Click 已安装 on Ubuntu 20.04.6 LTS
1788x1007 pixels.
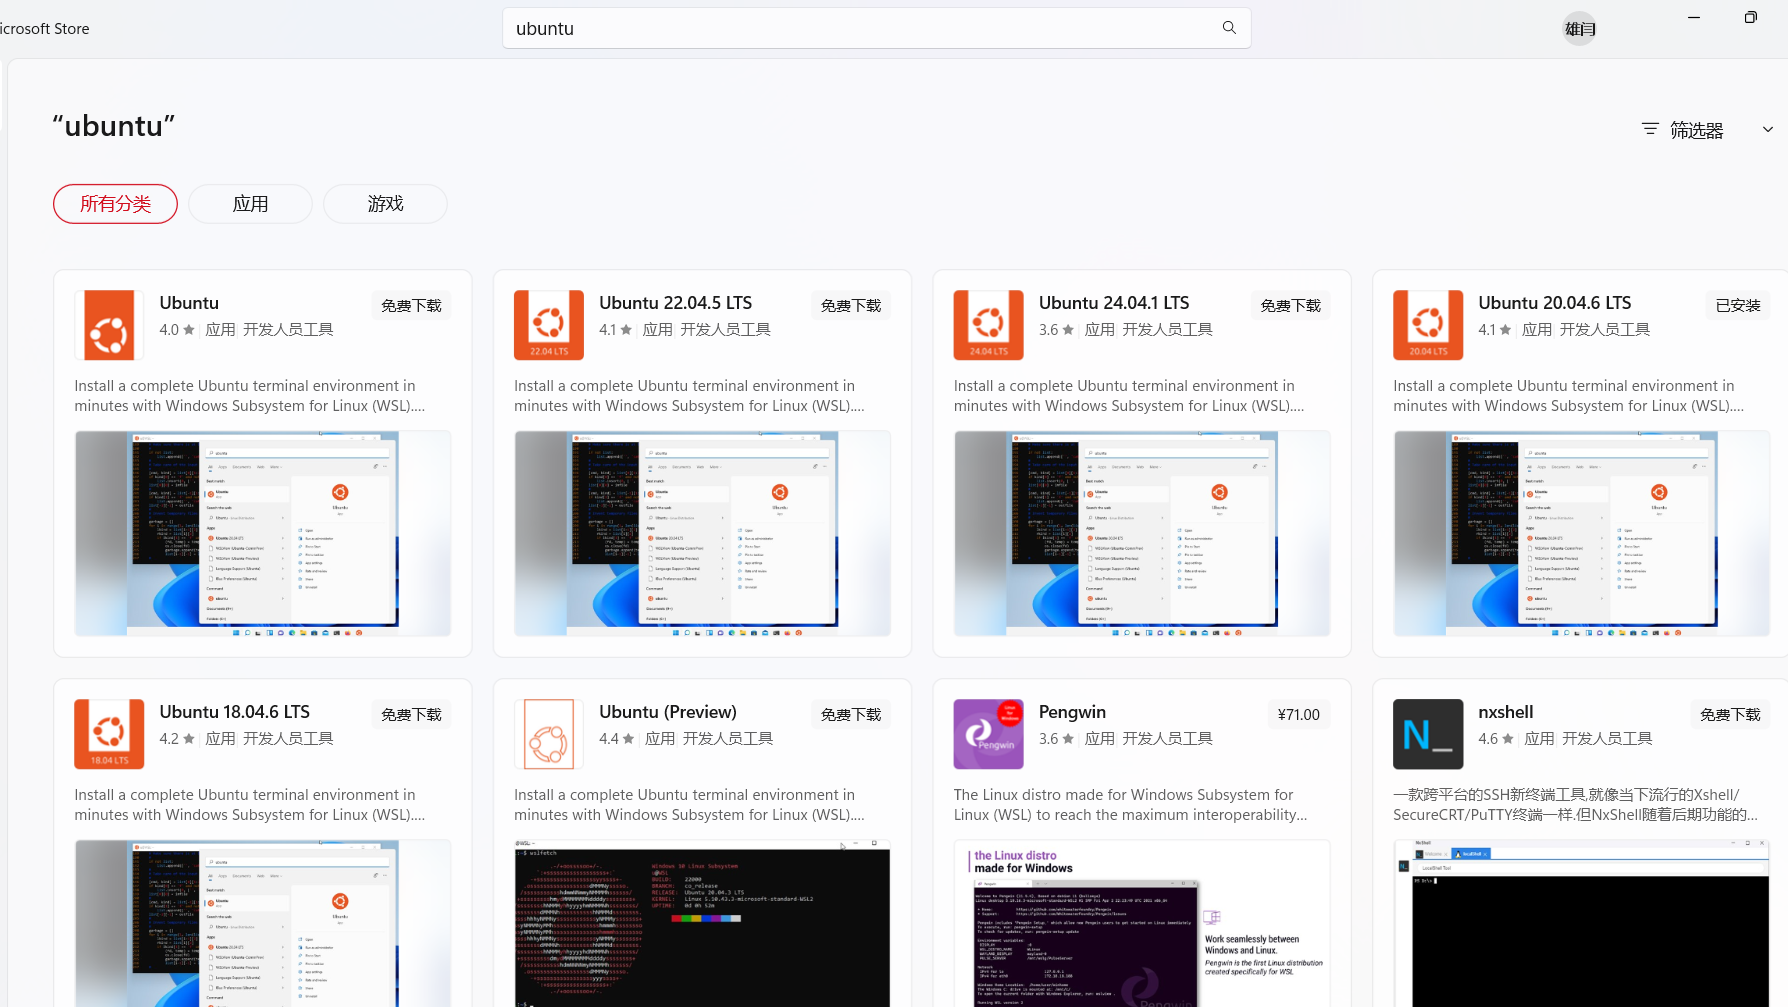1738,306
